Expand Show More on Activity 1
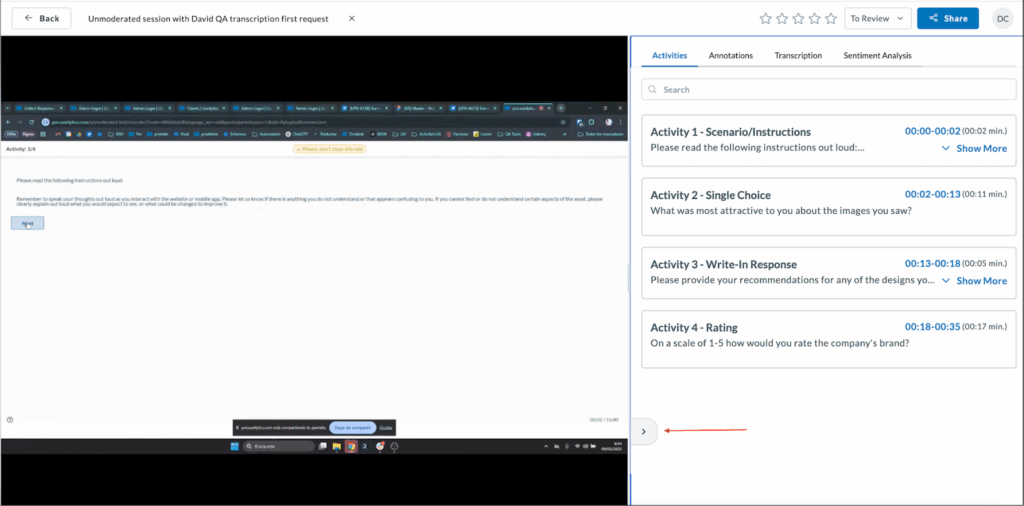 coord(974,148)
